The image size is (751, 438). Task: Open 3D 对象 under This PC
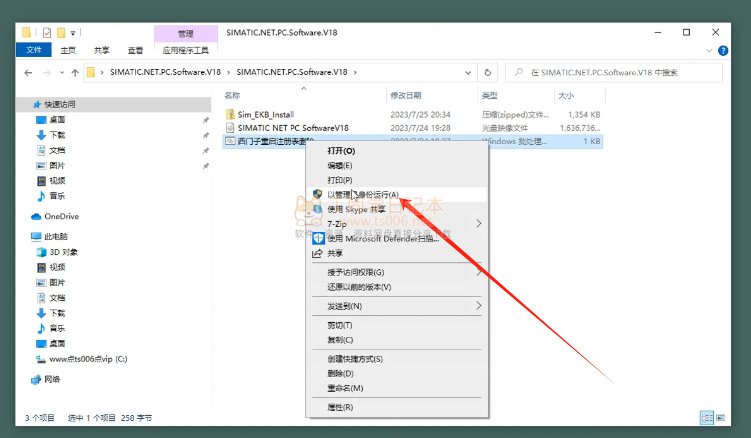[63, 252]
